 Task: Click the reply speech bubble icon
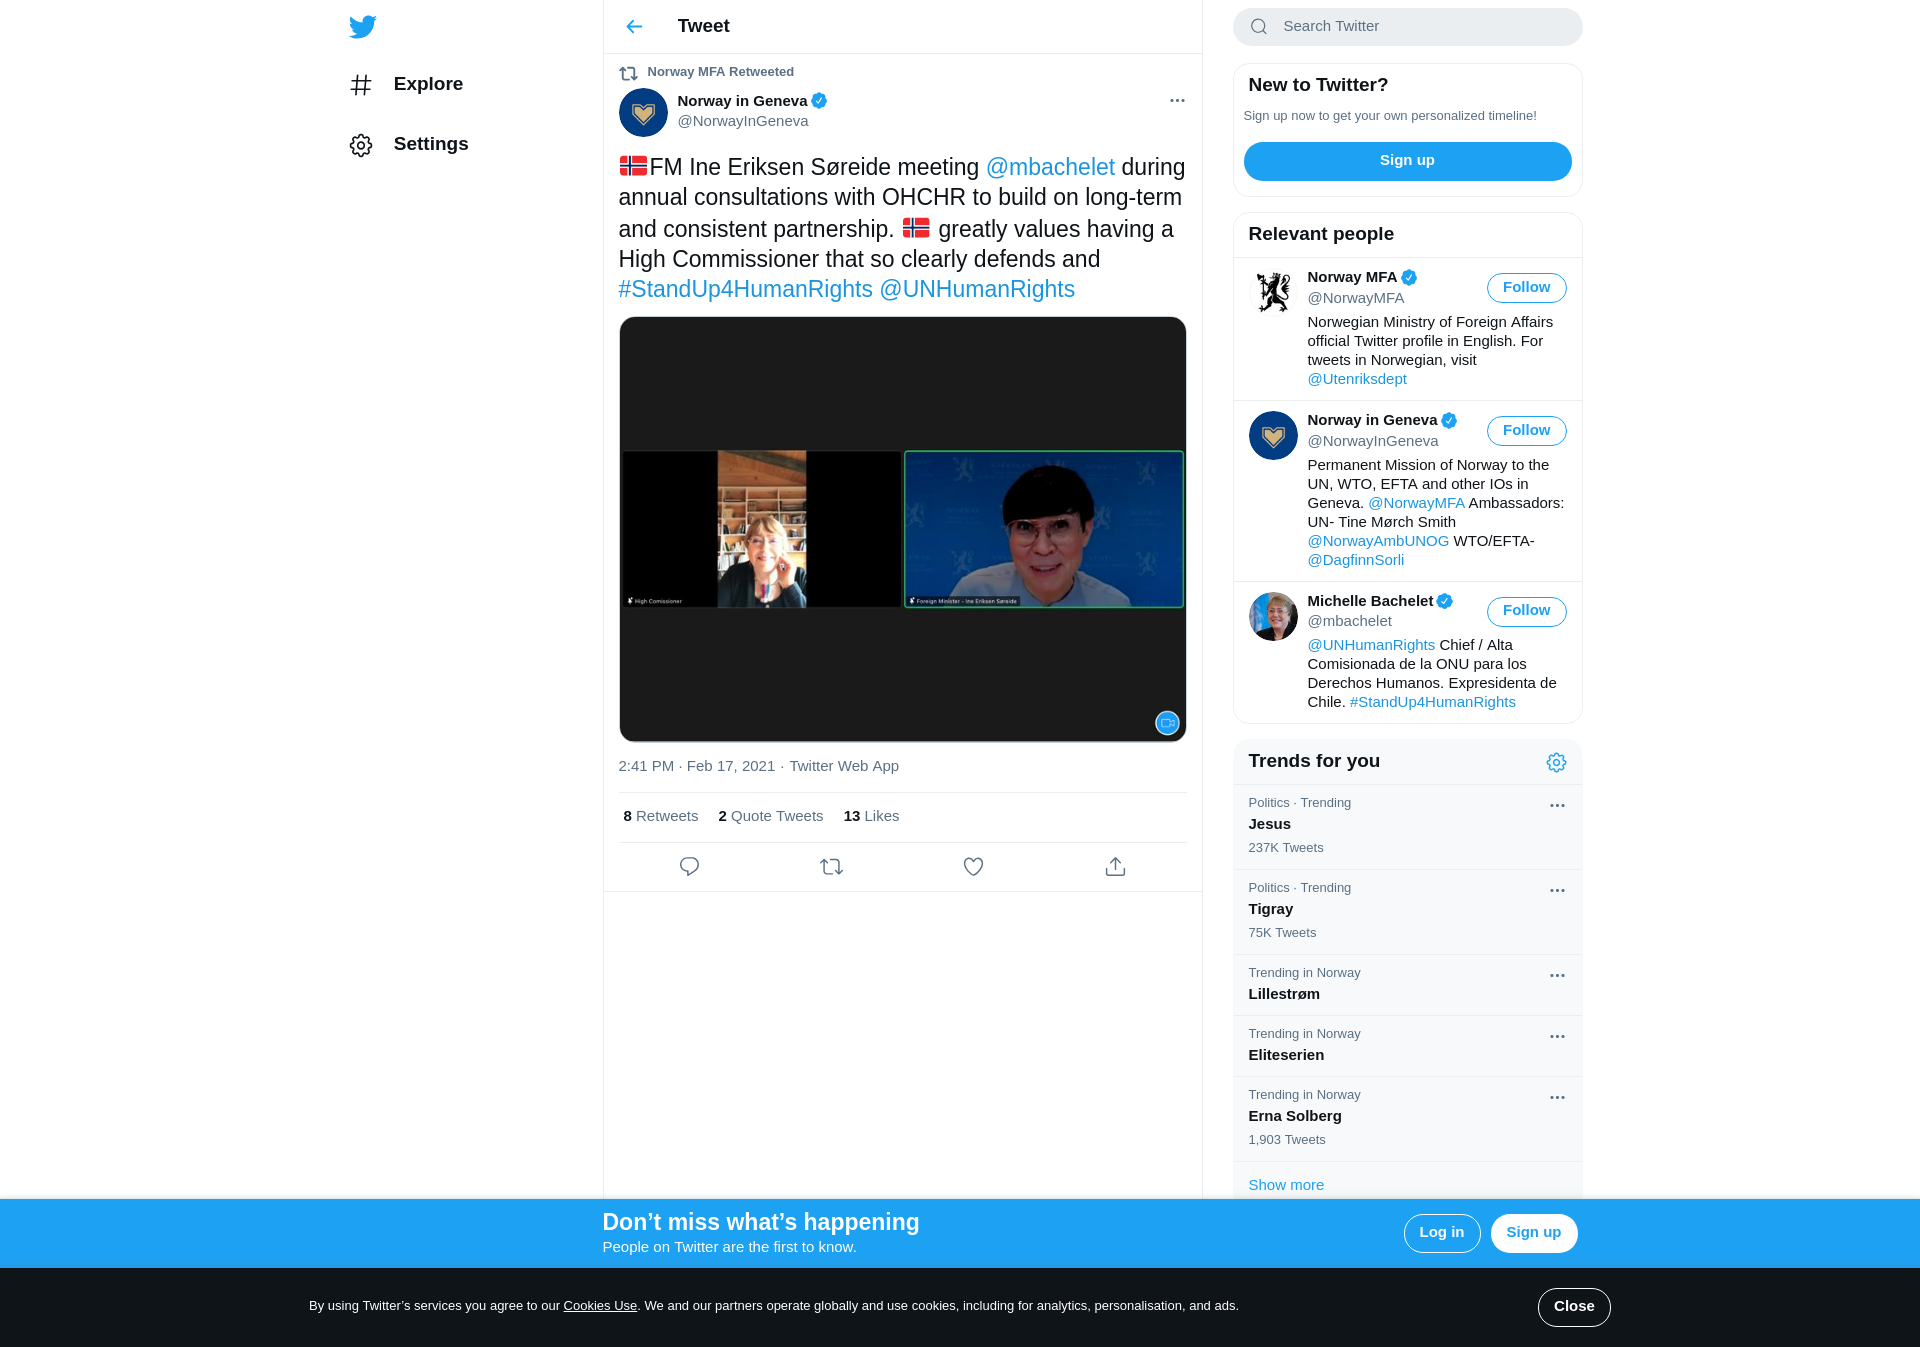pyautogui.click(x=689, y=867)
